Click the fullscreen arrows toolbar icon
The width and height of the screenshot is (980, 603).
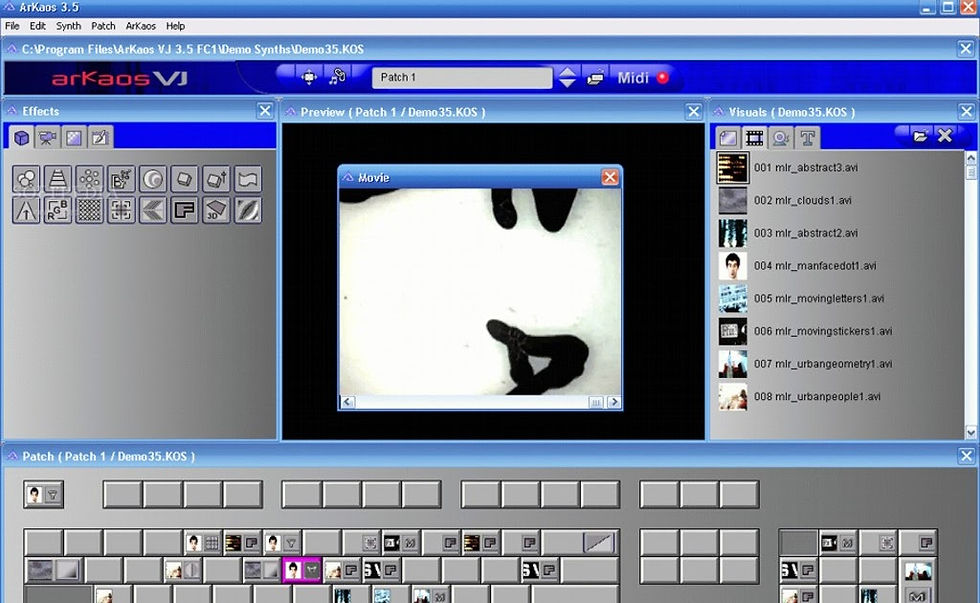click(309, 77)
